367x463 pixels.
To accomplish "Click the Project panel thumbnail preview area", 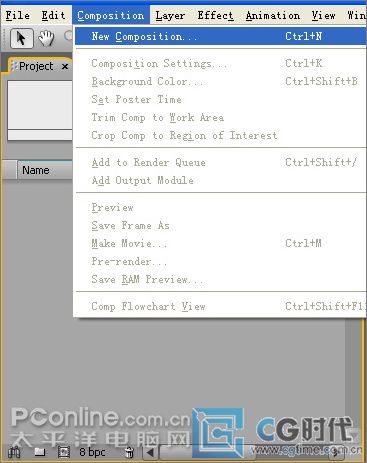I will coord(40,105).
